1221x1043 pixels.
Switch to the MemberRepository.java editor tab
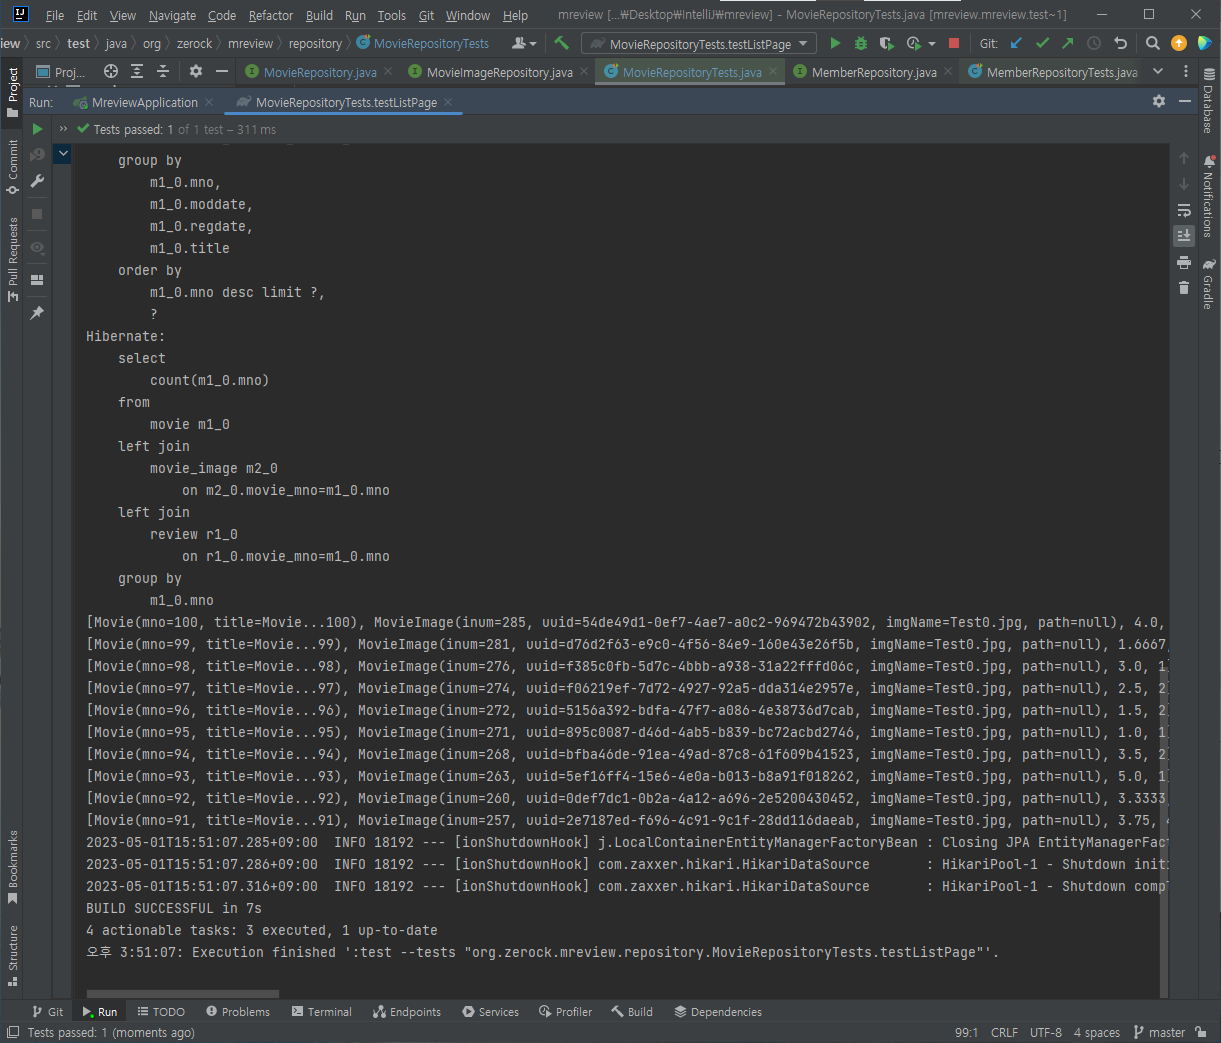pyautogui.click(x=874, y=72)
